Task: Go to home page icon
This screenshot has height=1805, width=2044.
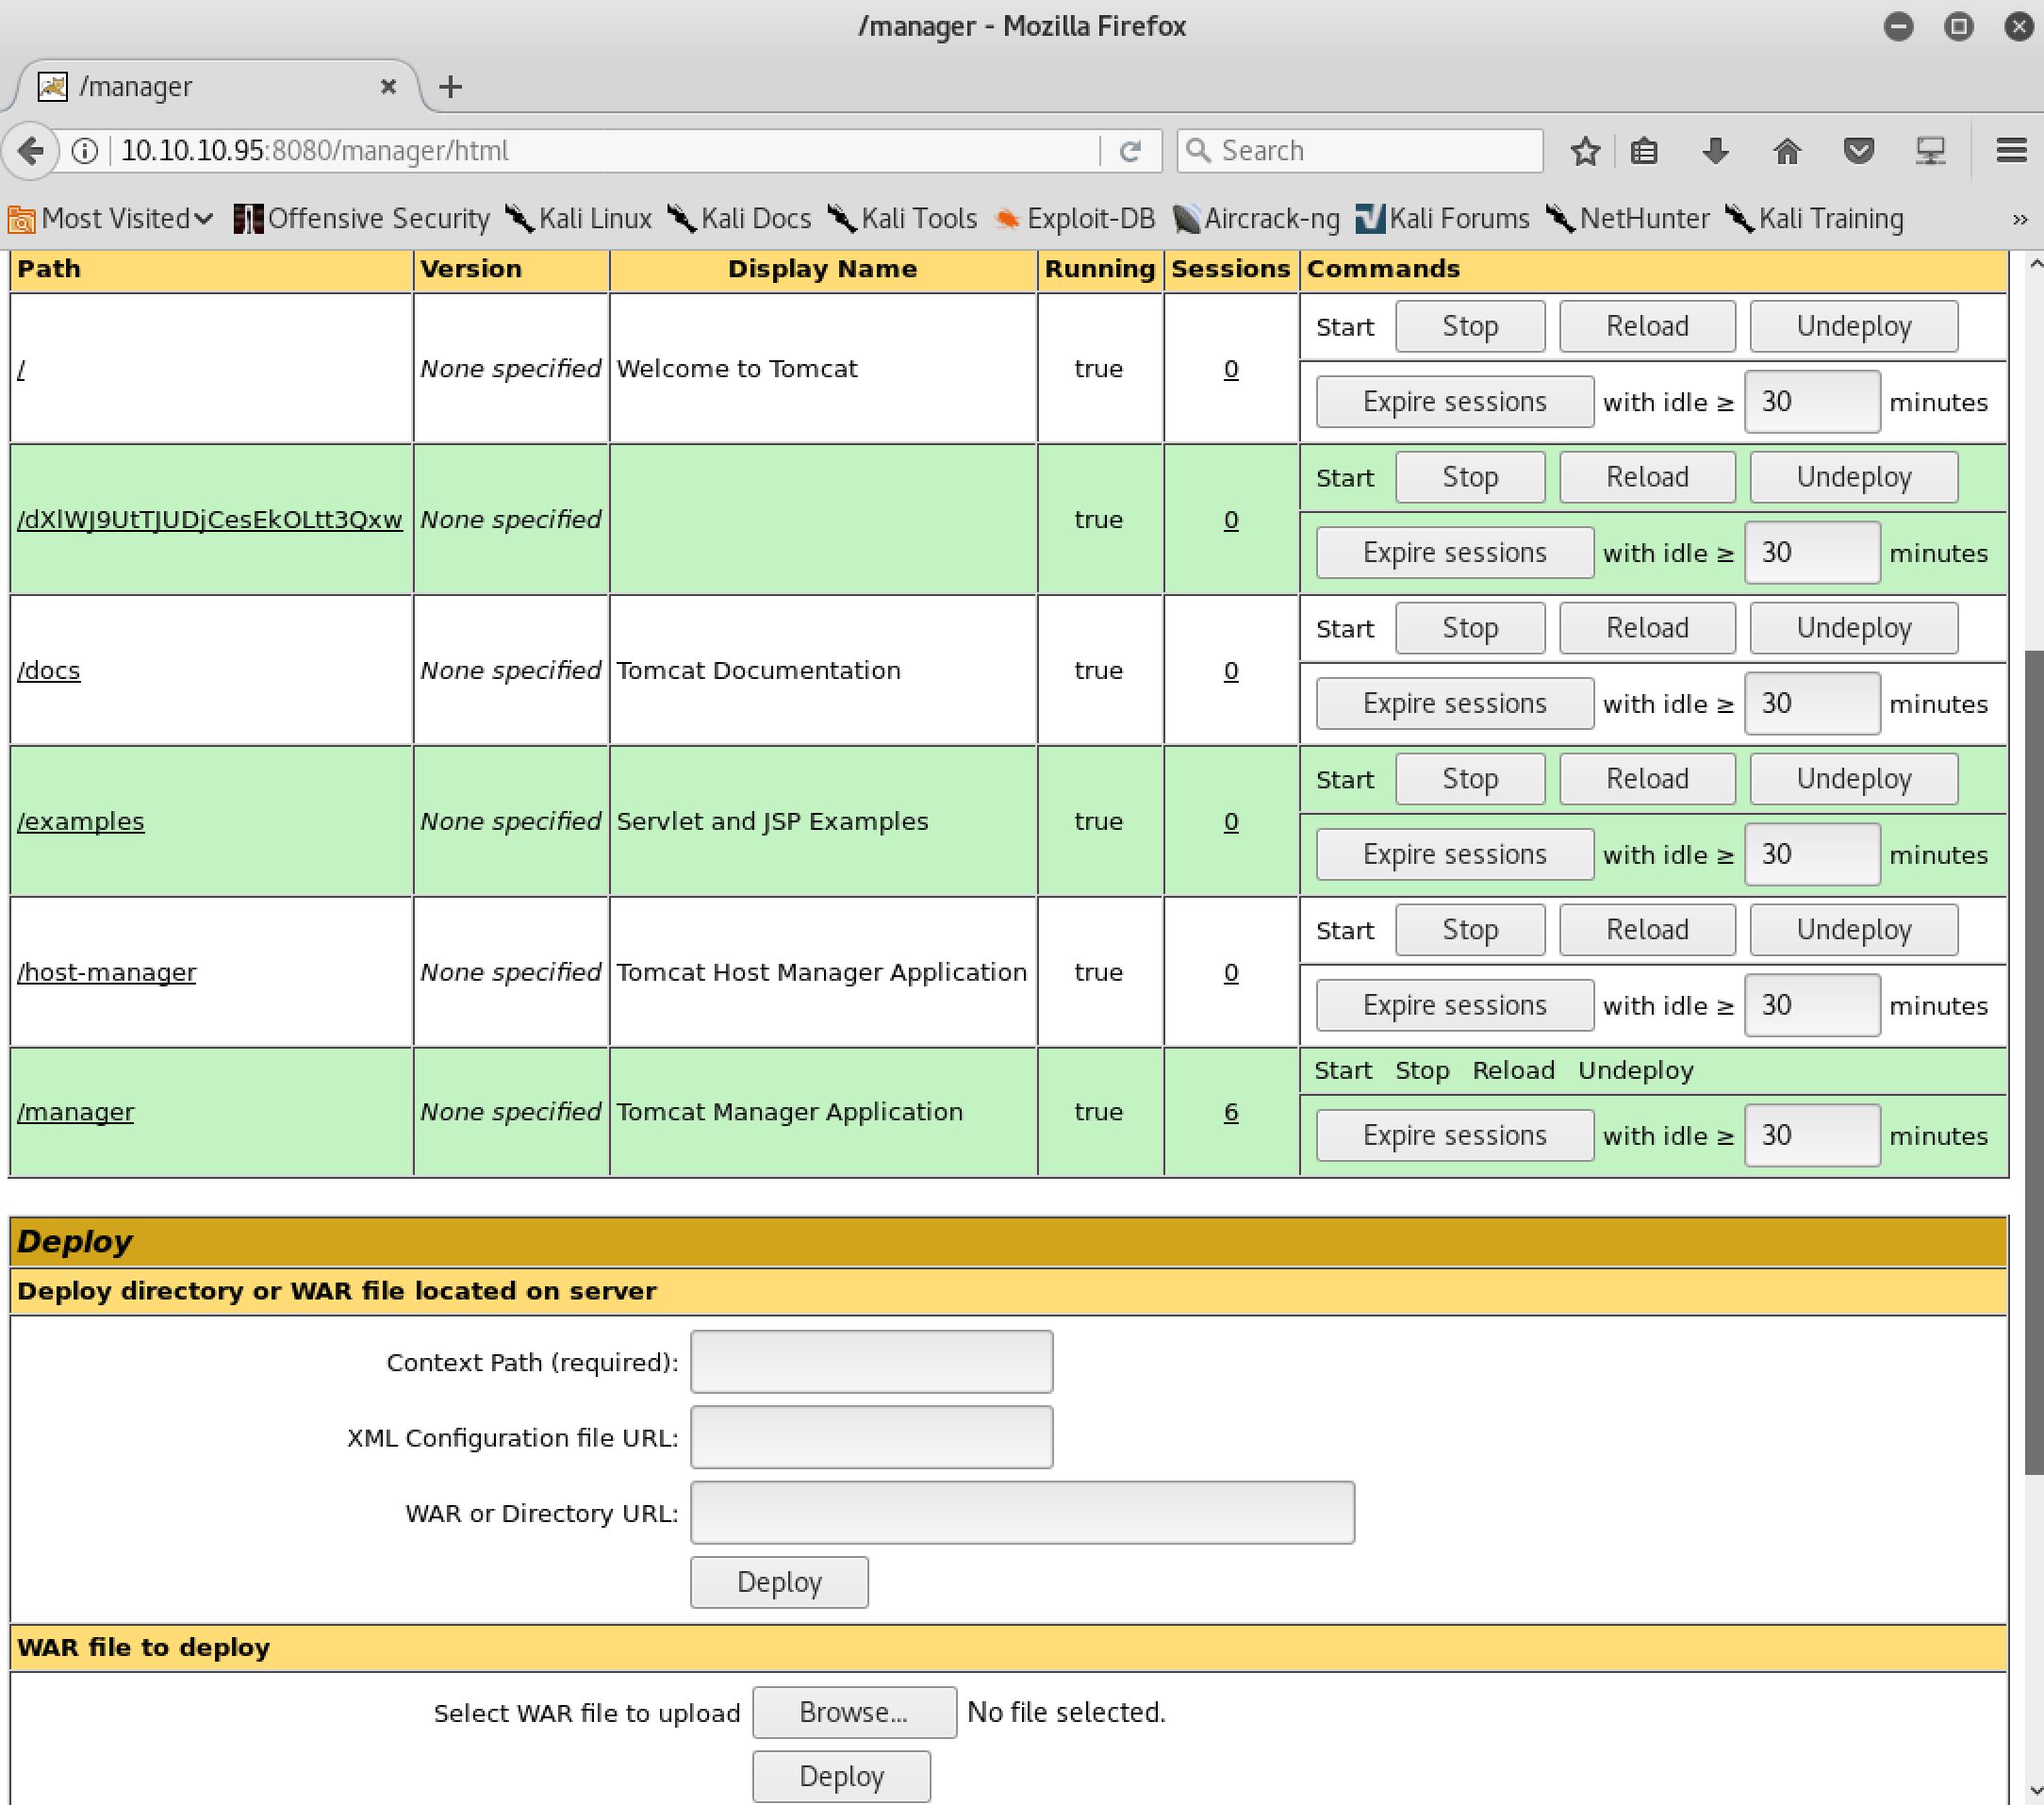Action: [1786, 151]
